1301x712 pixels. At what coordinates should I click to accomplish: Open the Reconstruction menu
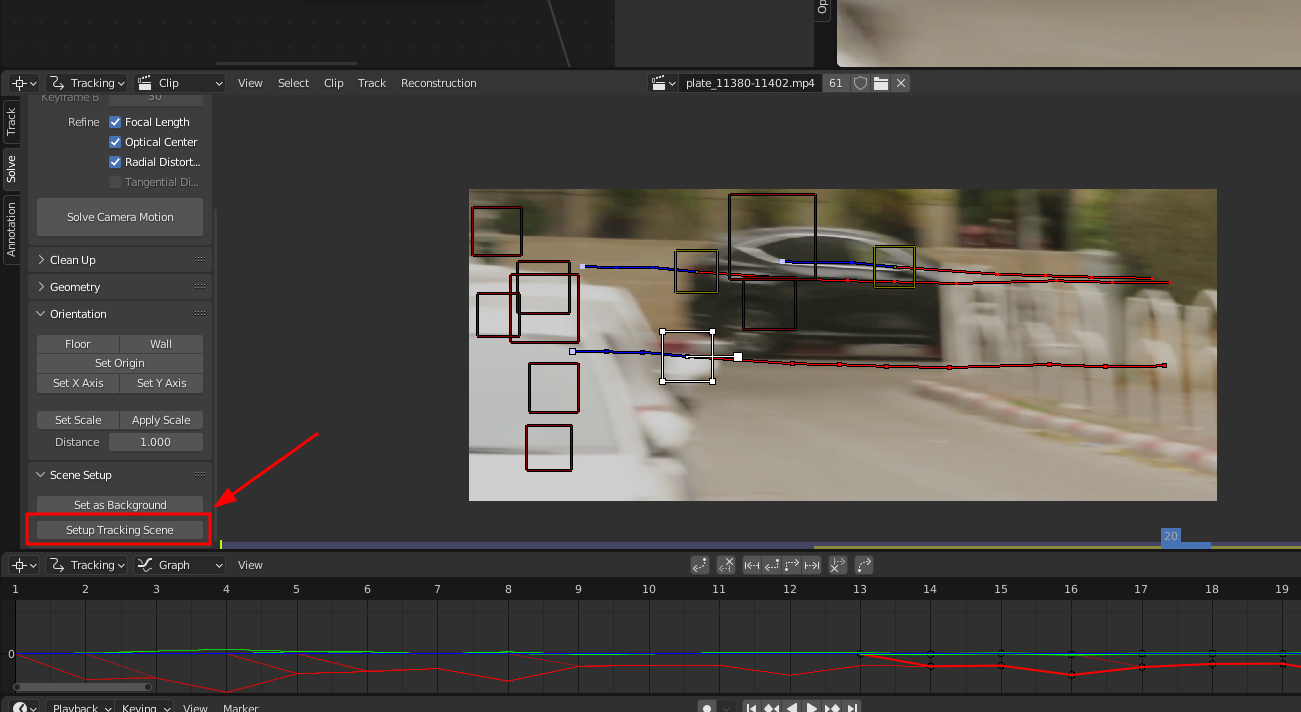click(438, 83)
